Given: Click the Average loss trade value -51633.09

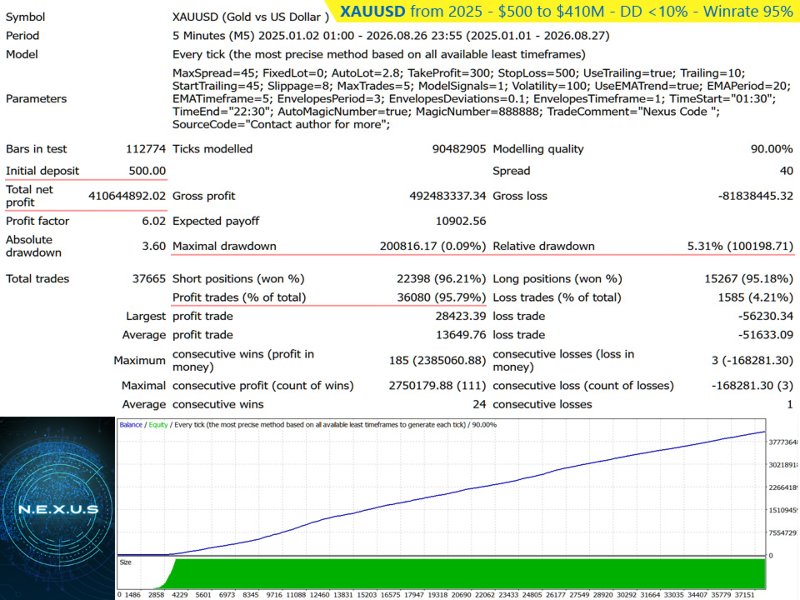Looking at the screenshot, I should click(765, 335).
